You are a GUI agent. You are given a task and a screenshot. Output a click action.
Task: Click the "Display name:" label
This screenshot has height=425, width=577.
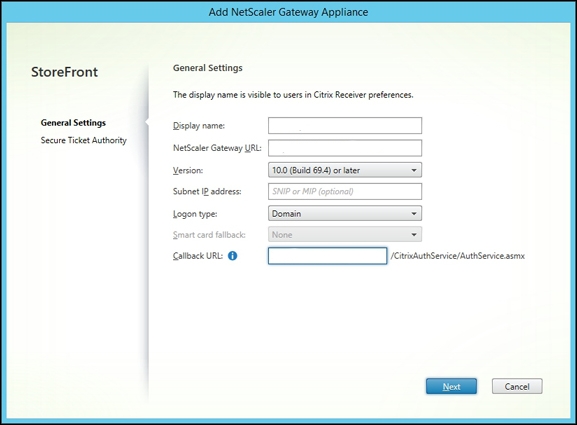pyautogui.click(x=199, y=126)
